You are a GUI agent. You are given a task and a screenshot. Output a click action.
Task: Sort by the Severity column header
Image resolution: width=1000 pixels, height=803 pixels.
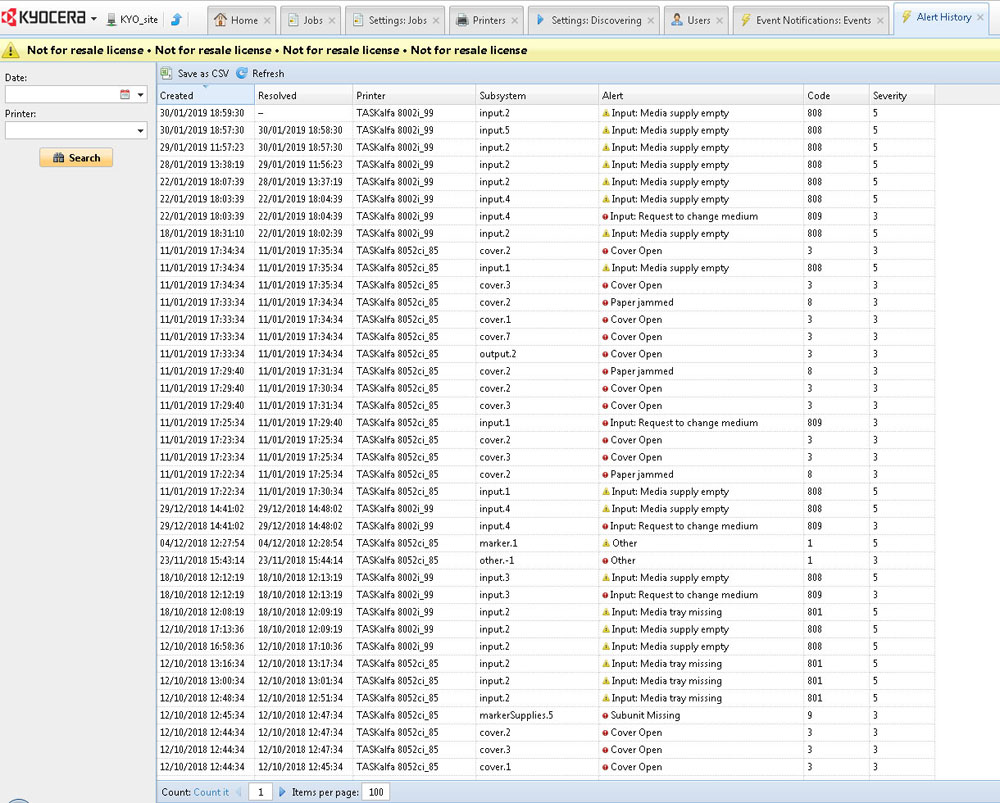902,96
